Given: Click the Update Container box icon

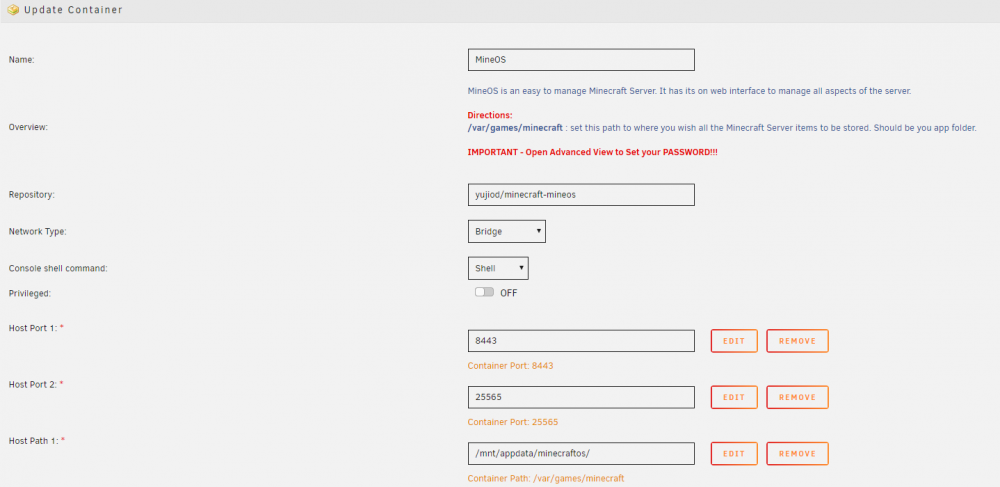Looking at the screenshot, I should click(13, 10).
